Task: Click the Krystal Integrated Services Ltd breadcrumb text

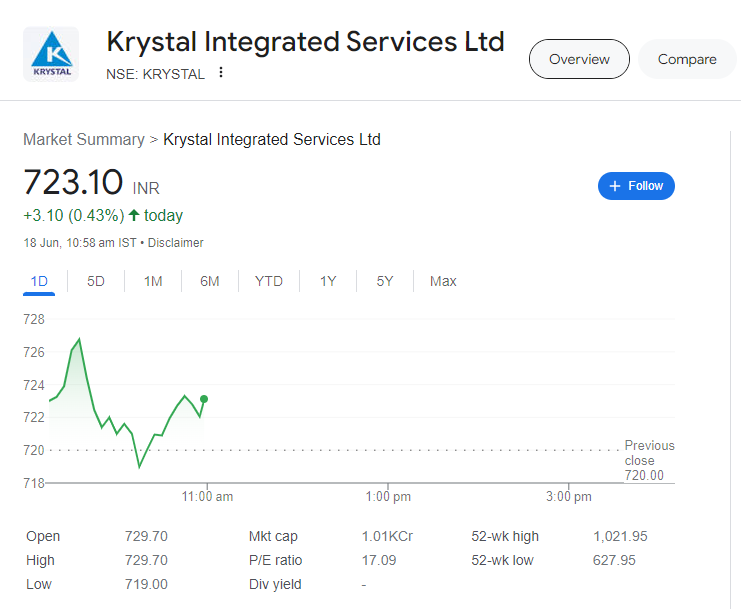Action: pos(272,140)
